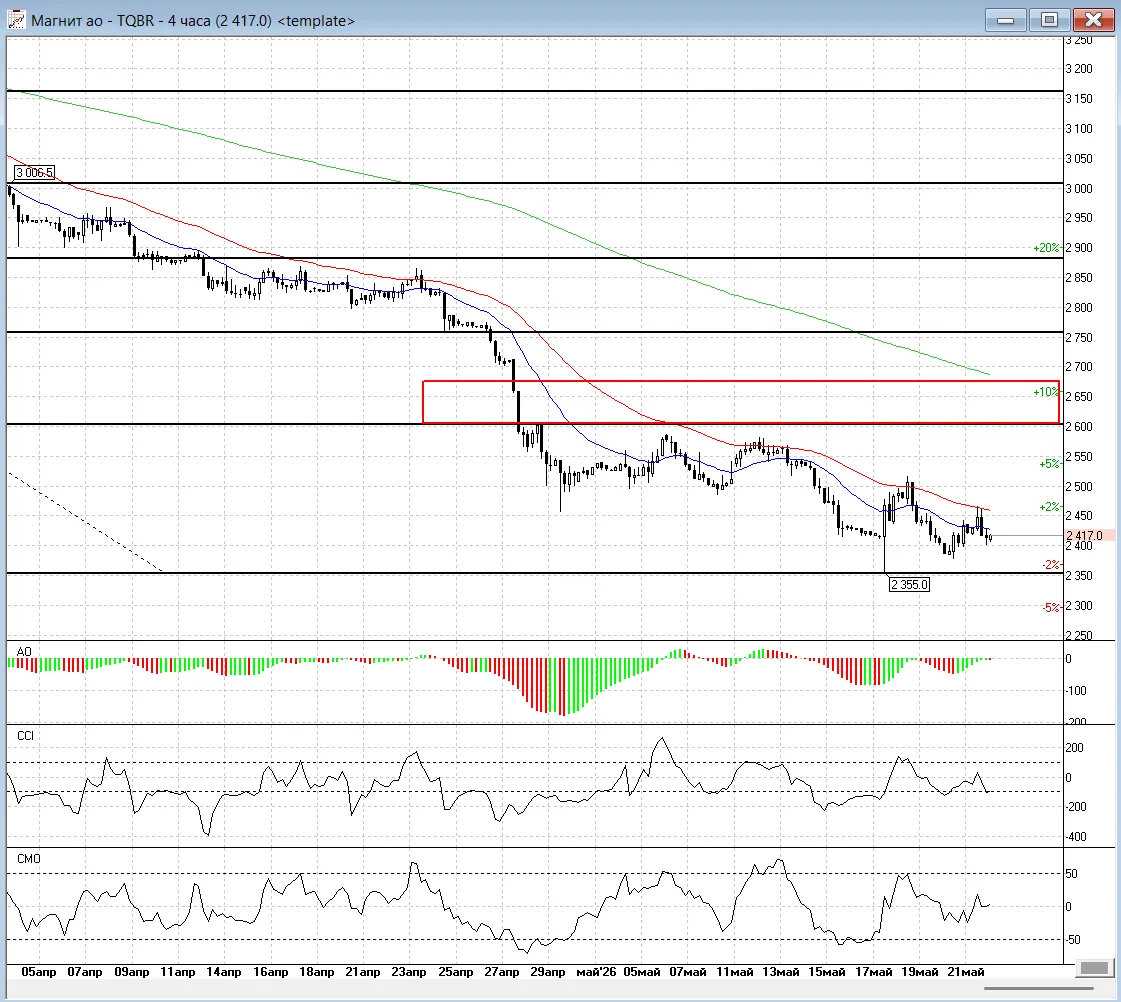Click the -5% level marker
1121x1002 pixels.
1051,607
